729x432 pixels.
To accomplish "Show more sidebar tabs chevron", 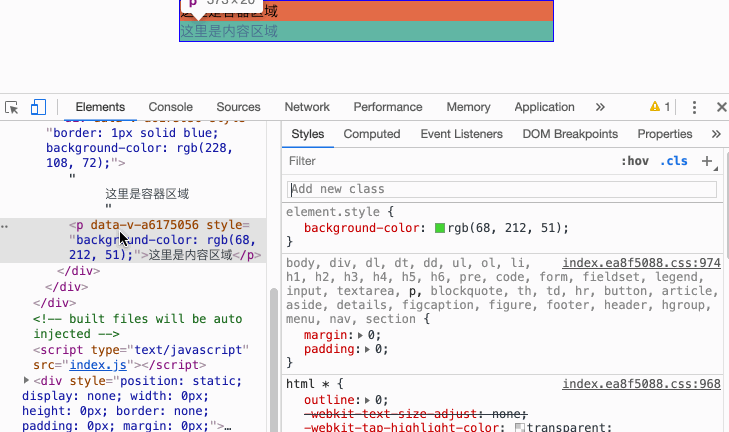I will [716, 134].
